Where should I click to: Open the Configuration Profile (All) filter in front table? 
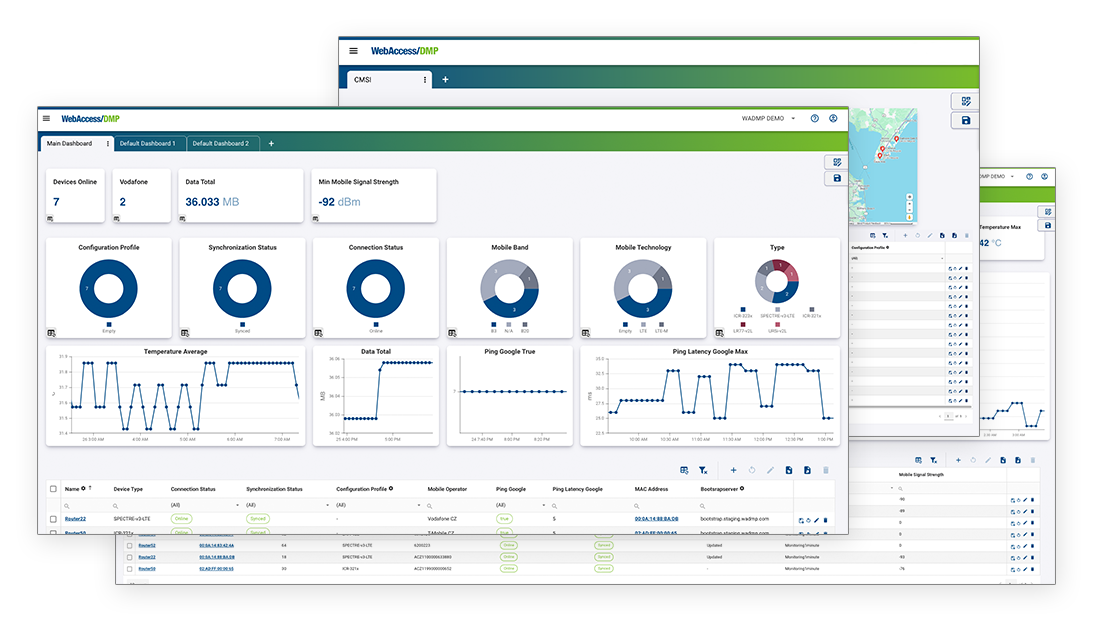(x=378, y=505)
